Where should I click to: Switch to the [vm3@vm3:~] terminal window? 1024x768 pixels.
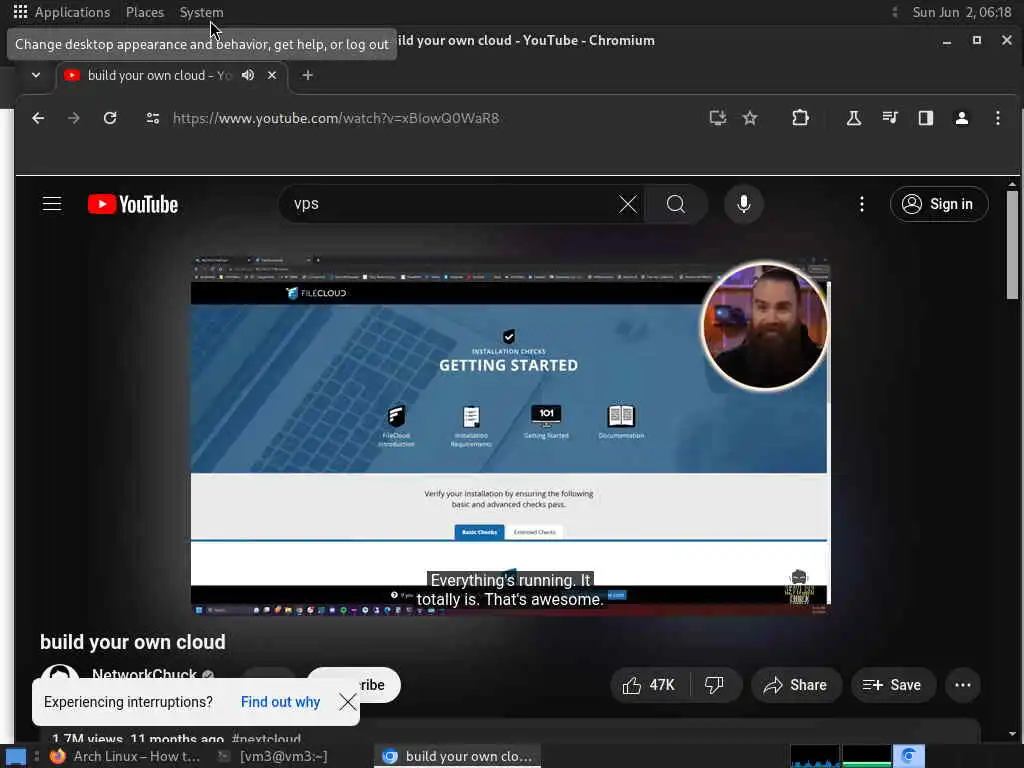272,756
